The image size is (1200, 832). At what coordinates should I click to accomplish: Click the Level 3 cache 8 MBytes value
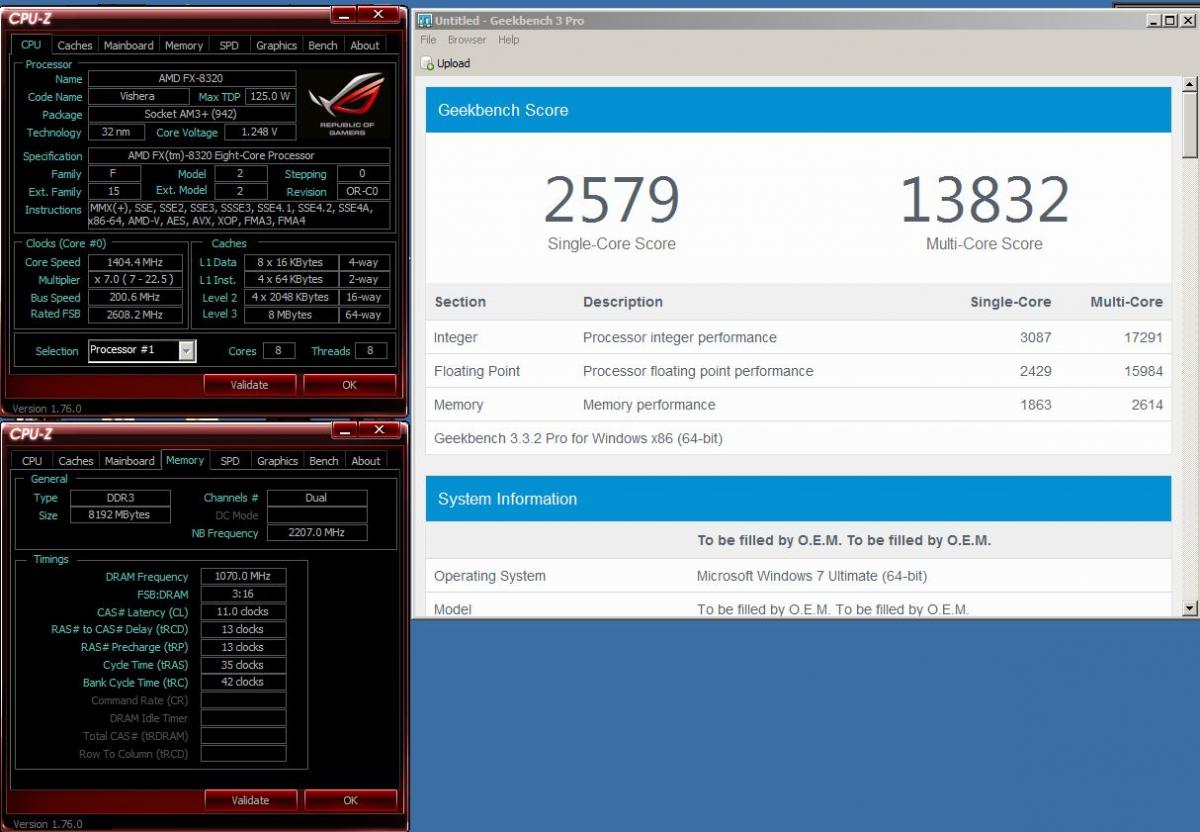291,314
